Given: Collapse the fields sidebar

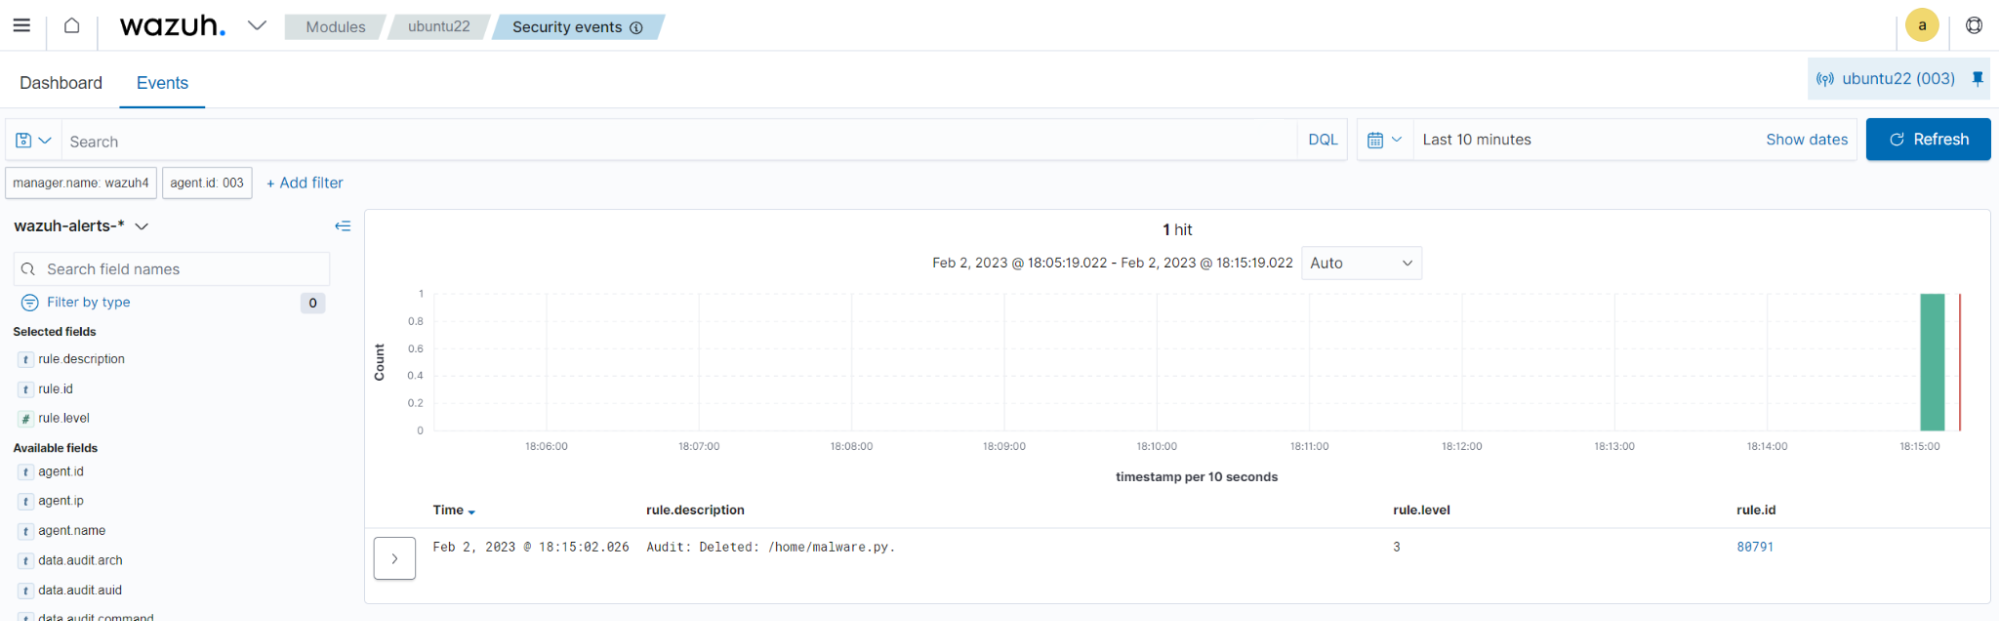Looking at the screenshot, I should coord(342,226).
